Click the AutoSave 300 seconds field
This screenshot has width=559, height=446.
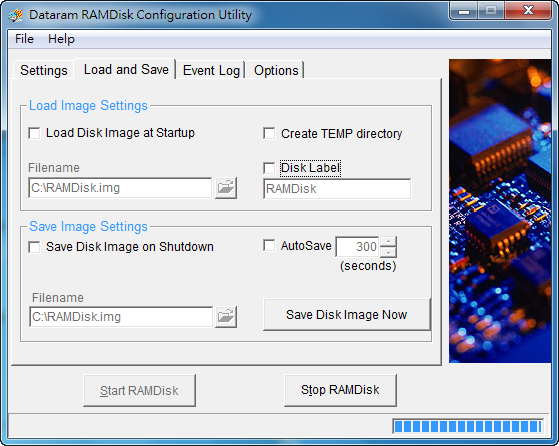click(357, 247)
